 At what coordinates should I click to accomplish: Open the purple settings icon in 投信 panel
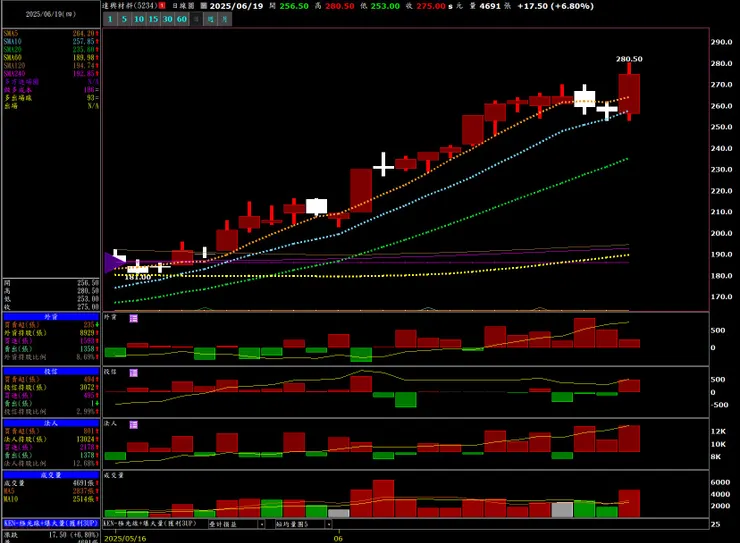coord(134,373)
